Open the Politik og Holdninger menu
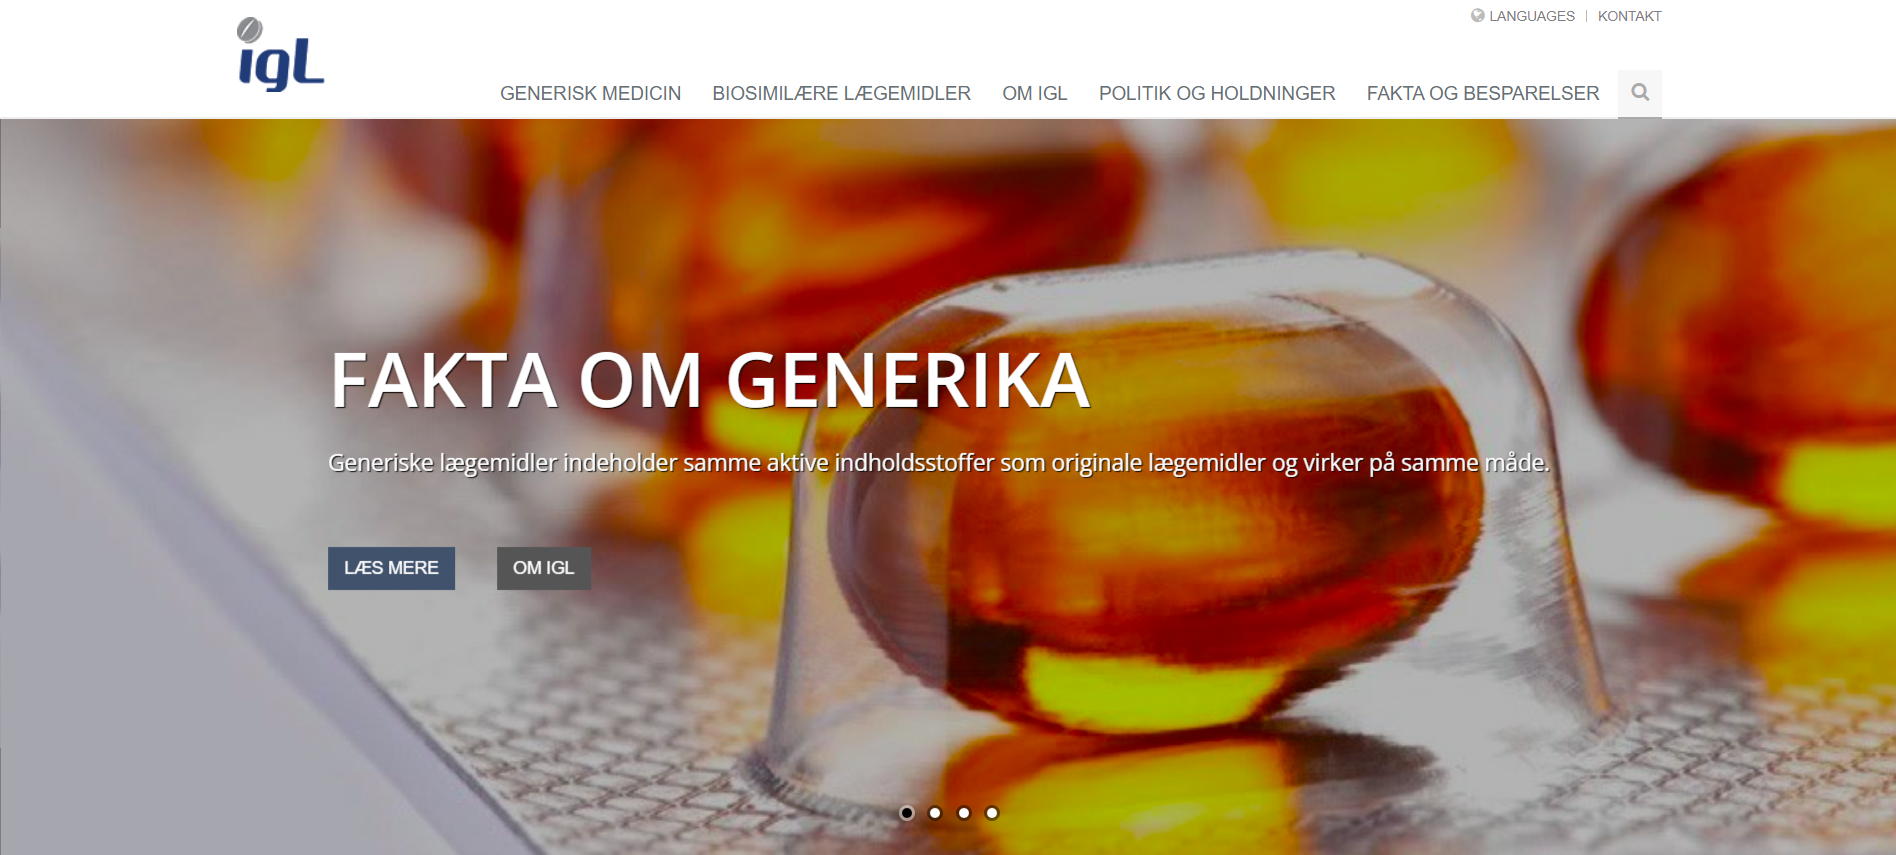 click(x=1217, y=93)
